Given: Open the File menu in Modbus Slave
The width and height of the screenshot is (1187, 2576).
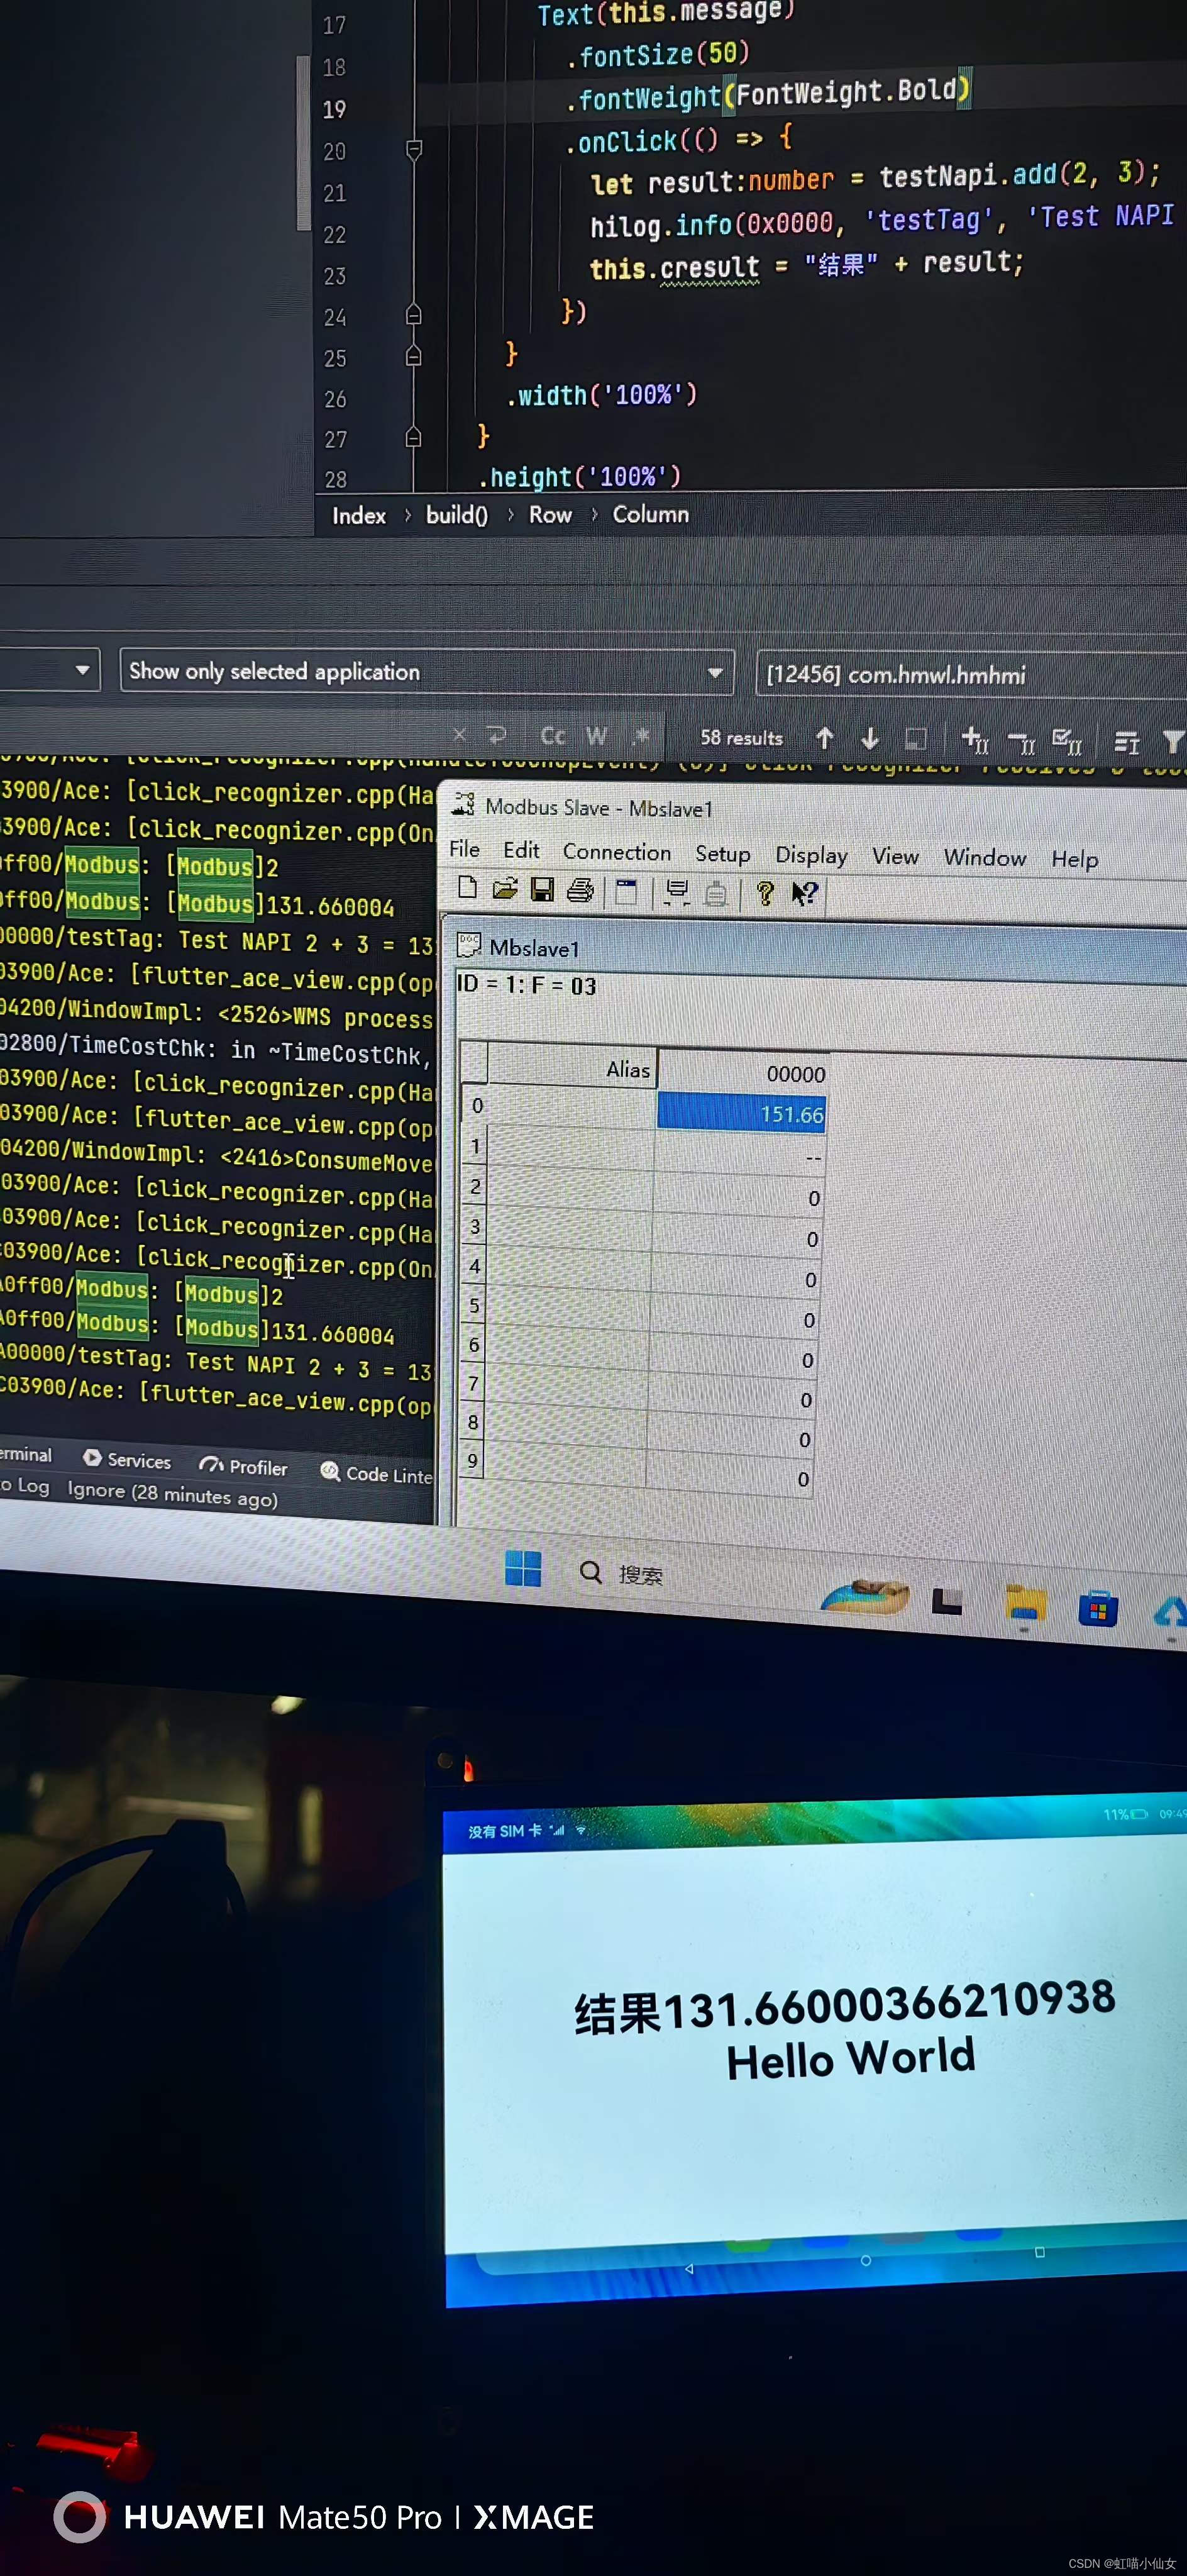Looking at the screenshot, I should point(464,849).
